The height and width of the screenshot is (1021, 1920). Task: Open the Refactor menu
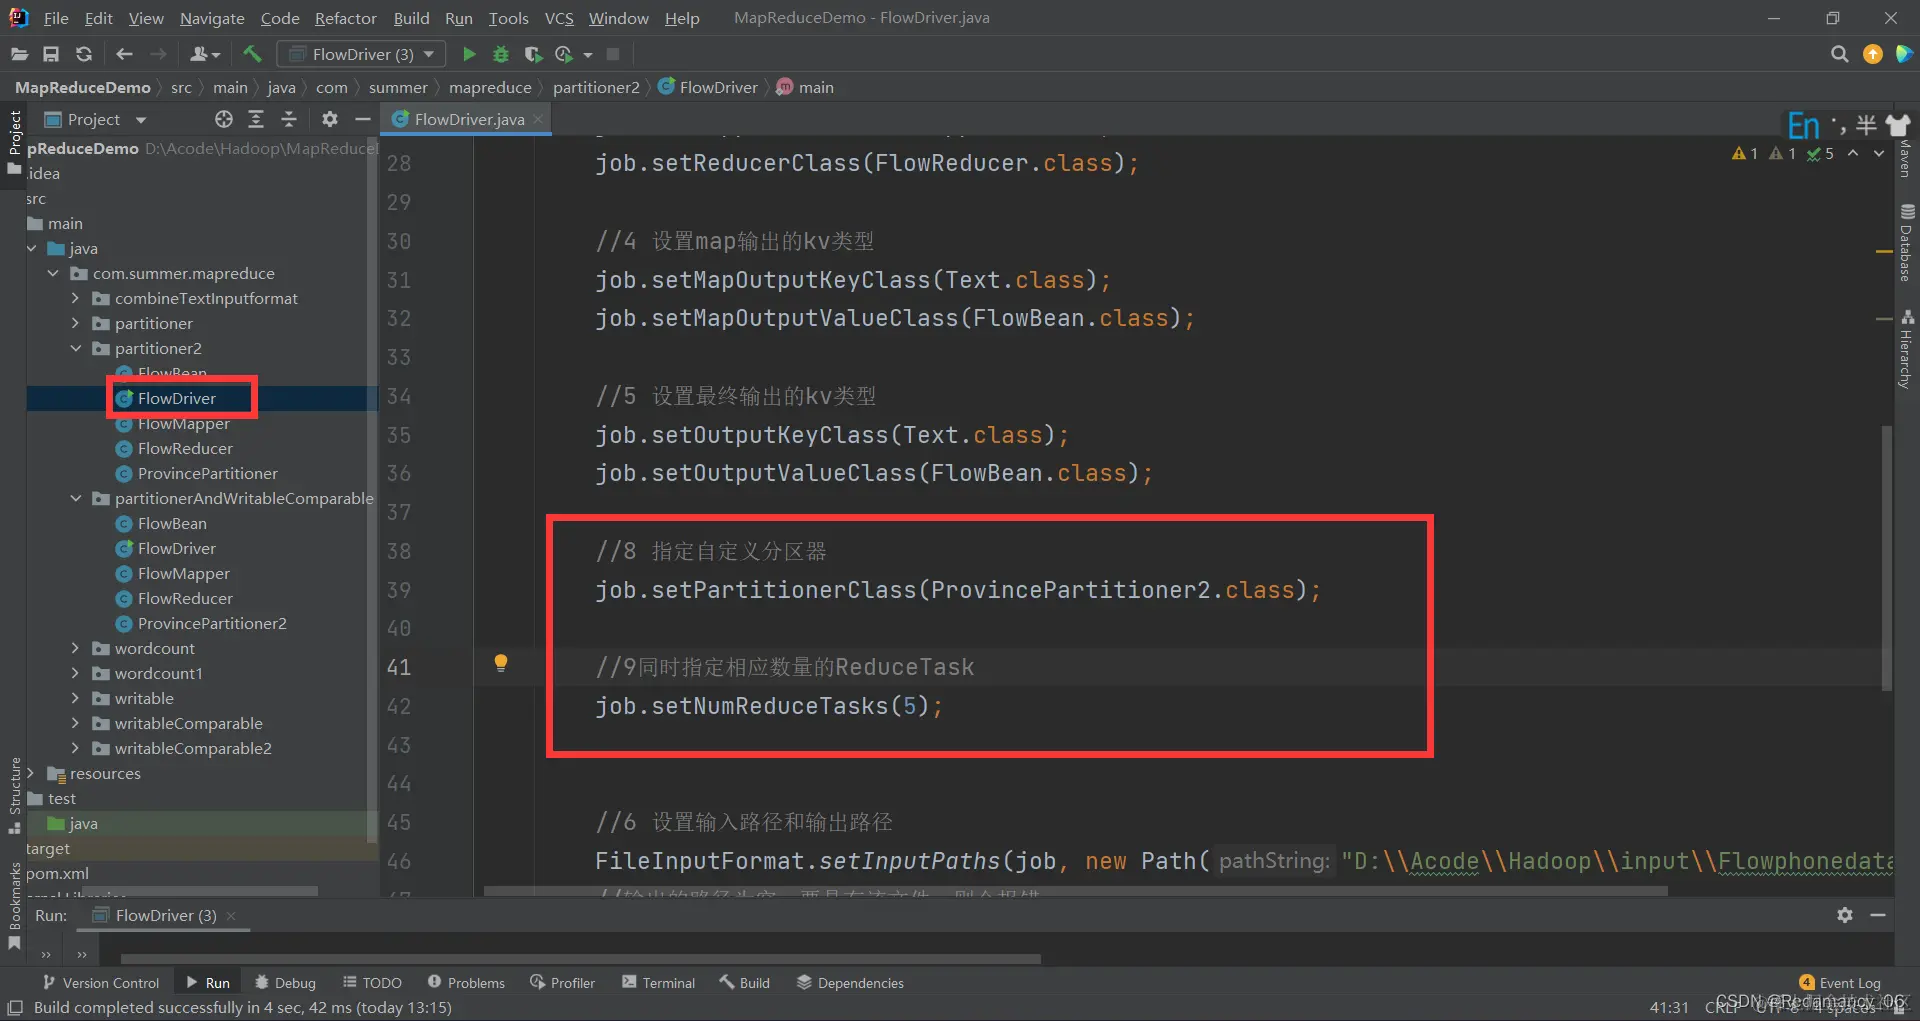[x=345, y=18]
